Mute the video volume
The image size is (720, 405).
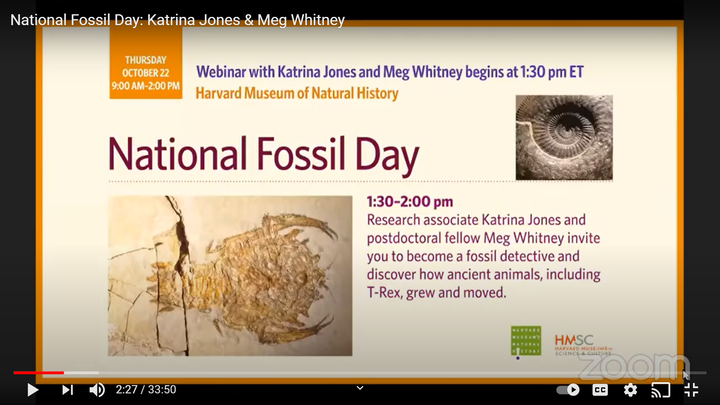(97, 390)
